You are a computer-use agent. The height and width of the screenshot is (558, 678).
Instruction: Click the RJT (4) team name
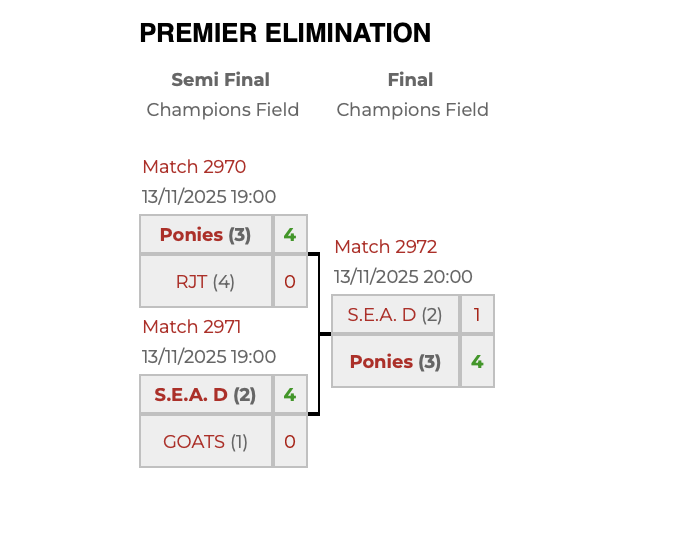[191, 282]
